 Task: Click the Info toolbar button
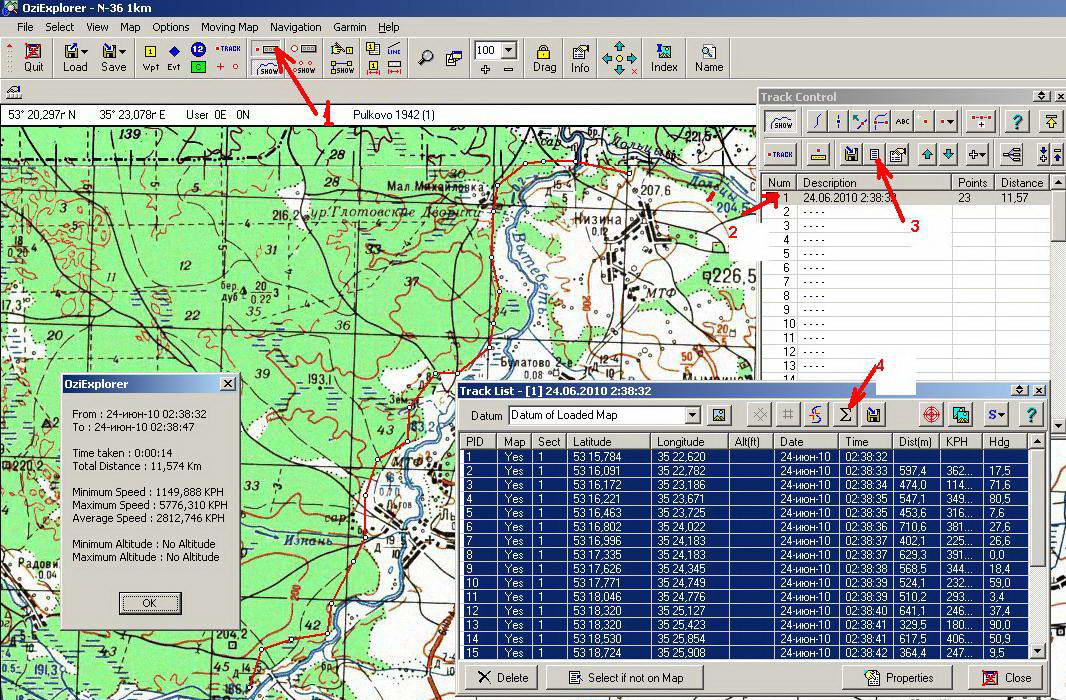(580, 58)
